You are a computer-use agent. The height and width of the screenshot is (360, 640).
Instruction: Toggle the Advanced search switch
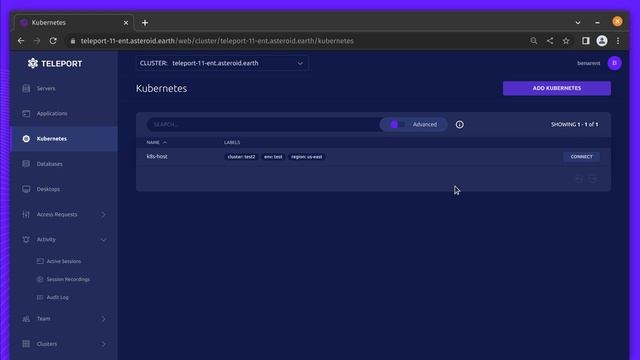coord(397,124)
